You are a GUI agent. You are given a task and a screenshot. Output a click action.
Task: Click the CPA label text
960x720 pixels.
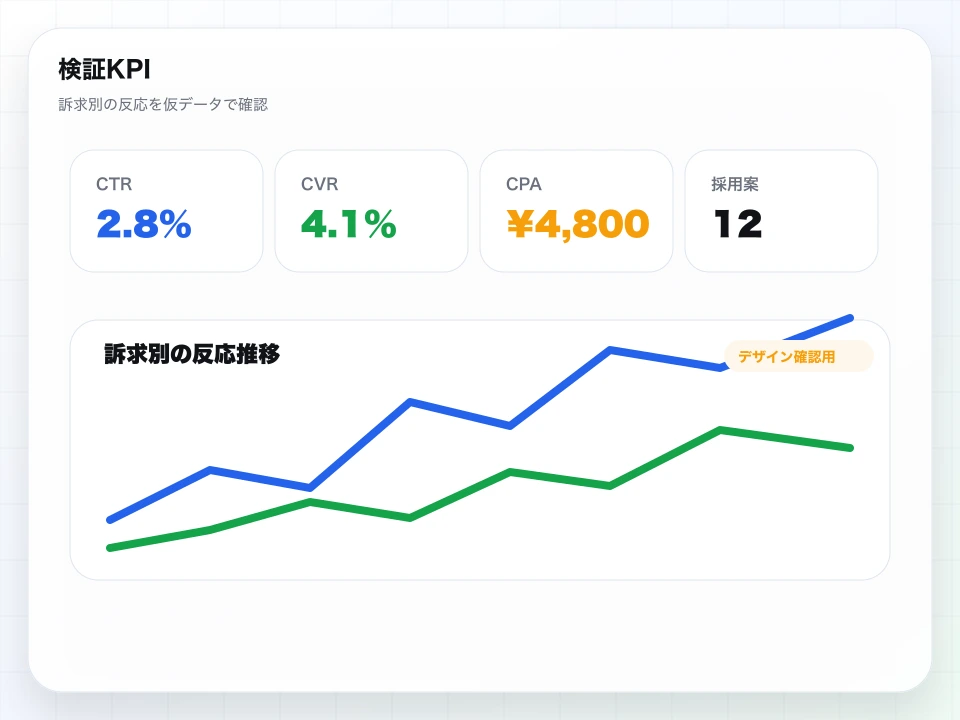point(523,184)
